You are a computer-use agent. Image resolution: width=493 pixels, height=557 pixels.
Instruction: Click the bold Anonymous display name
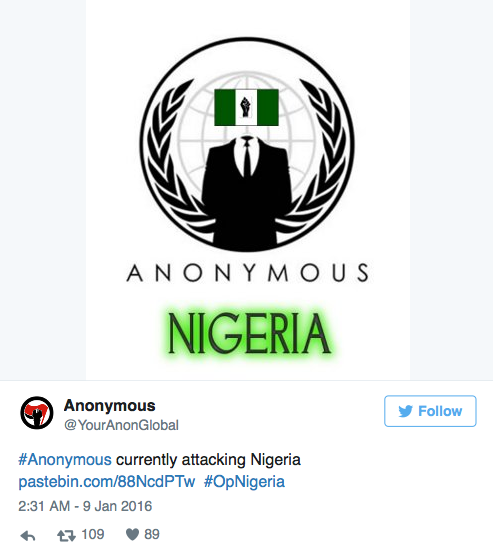110,406
